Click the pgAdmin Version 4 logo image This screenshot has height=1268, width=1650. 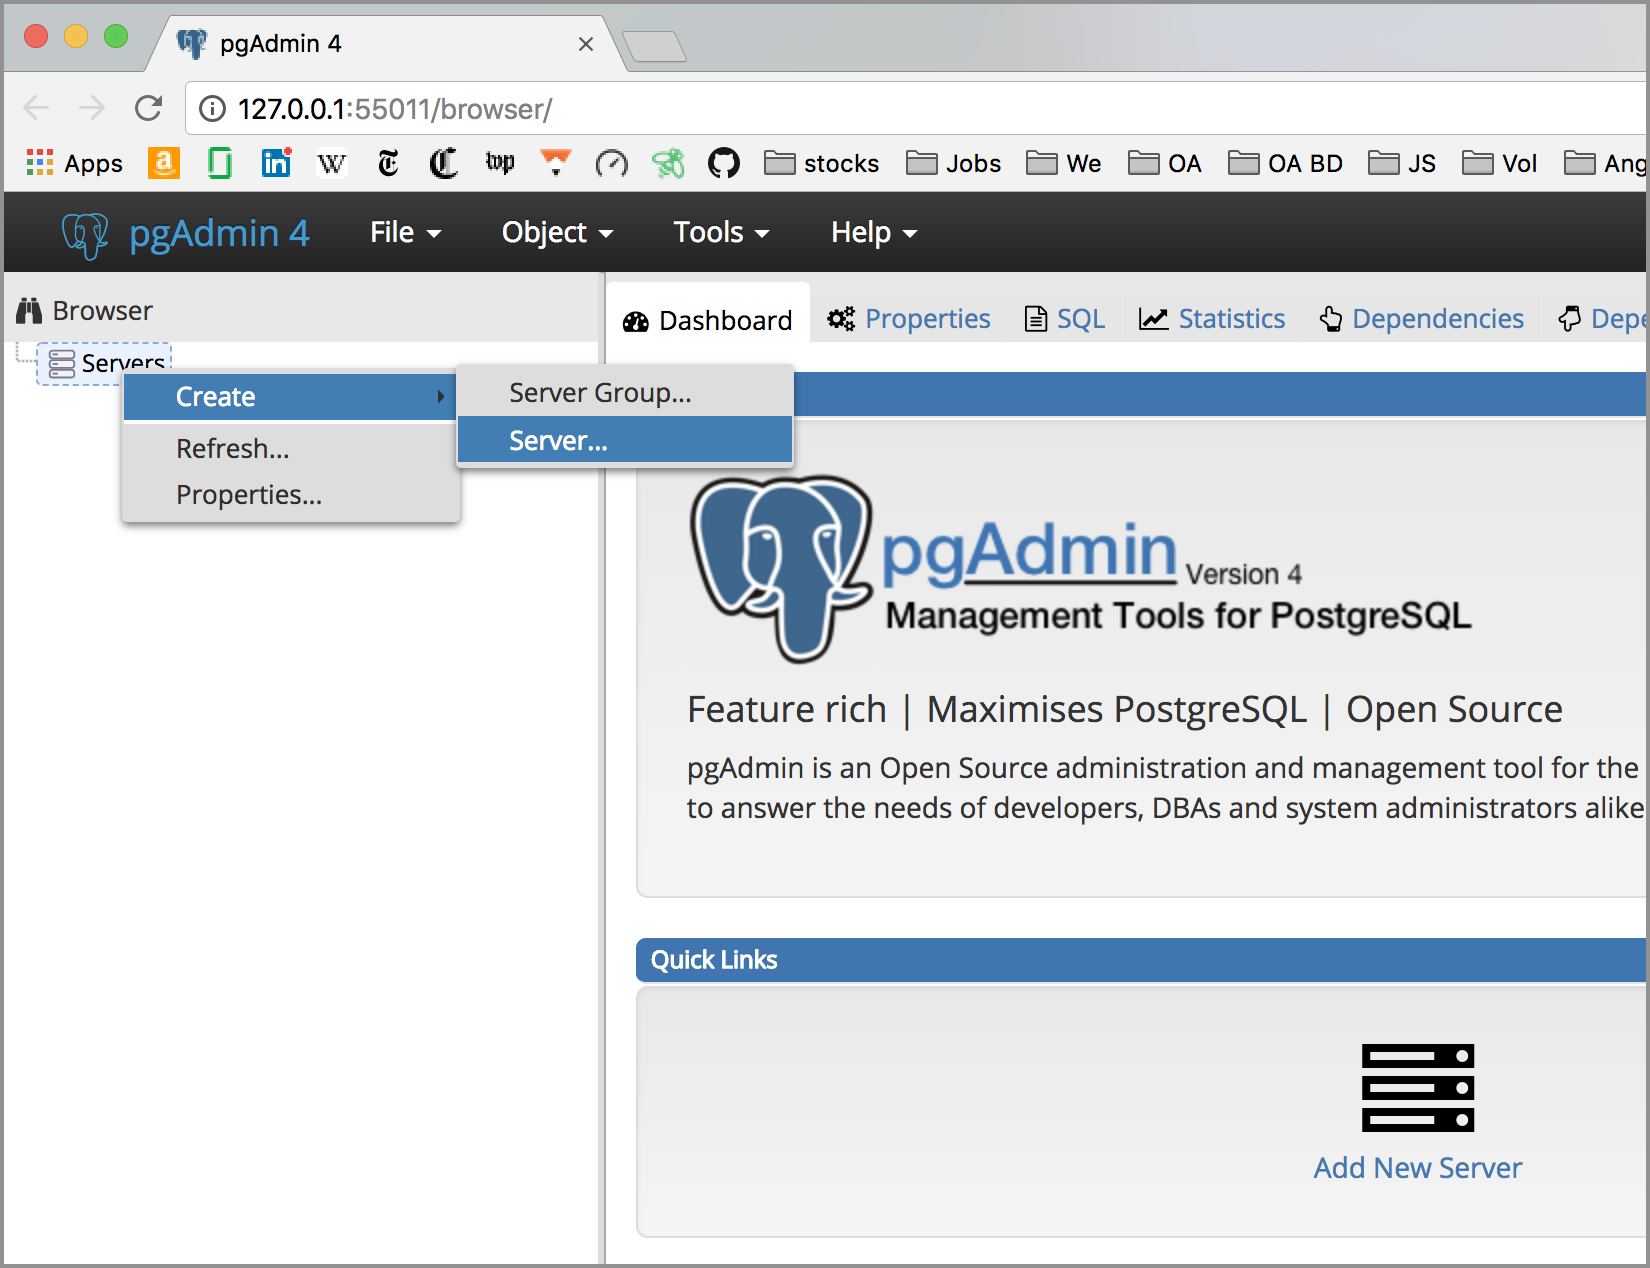(x=1080, y=568)
